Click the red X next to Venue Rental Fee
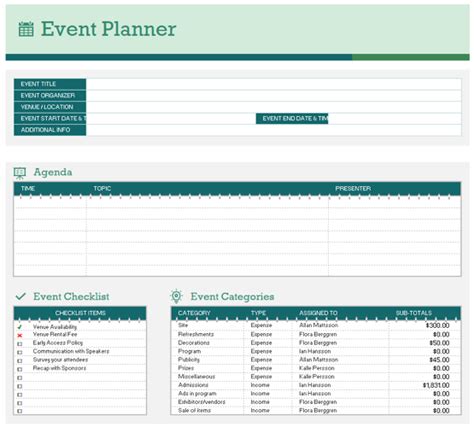The height and width of the screenshot is (427, 474). pos(20,335)
